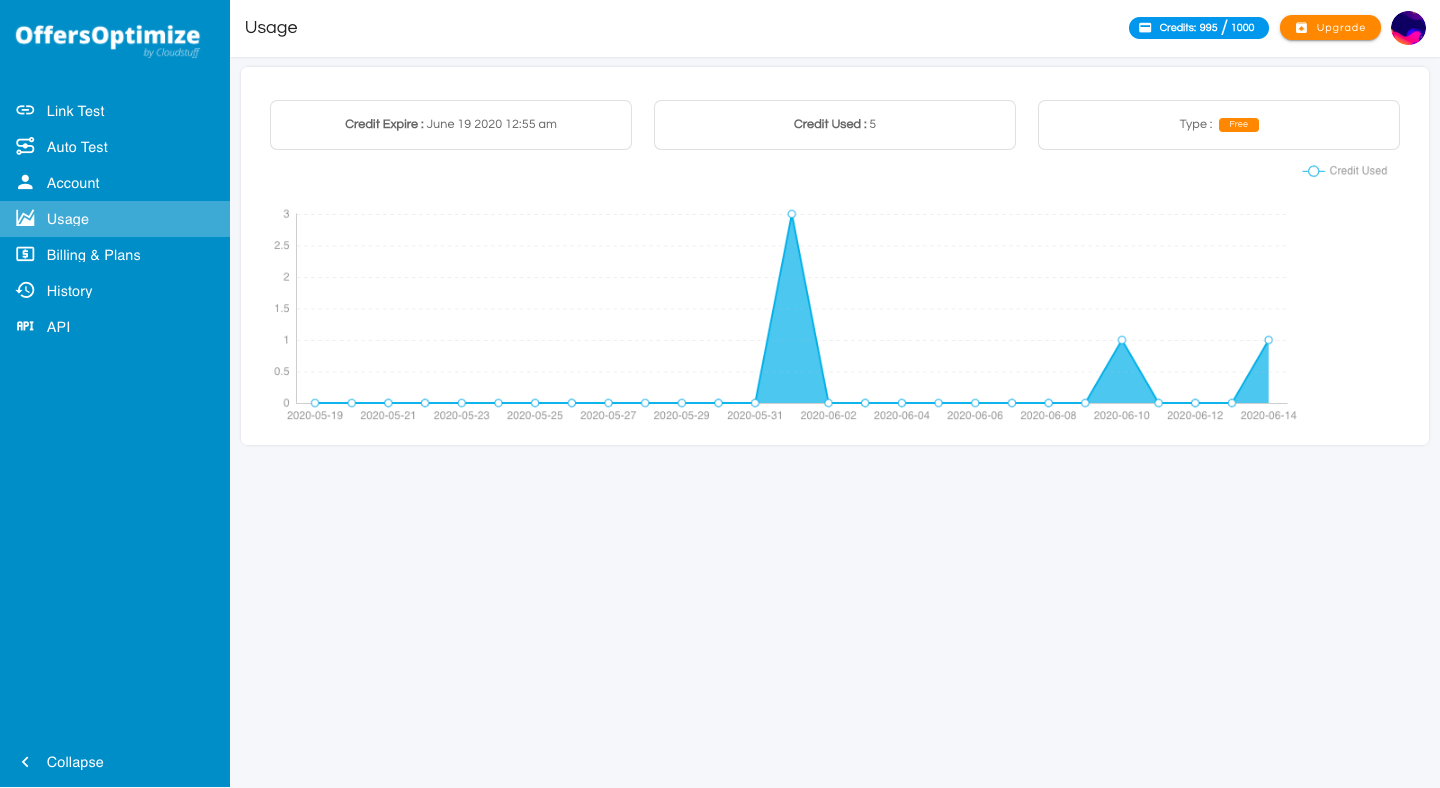
Task: Open the History page
Action: [x=115, y=291]
